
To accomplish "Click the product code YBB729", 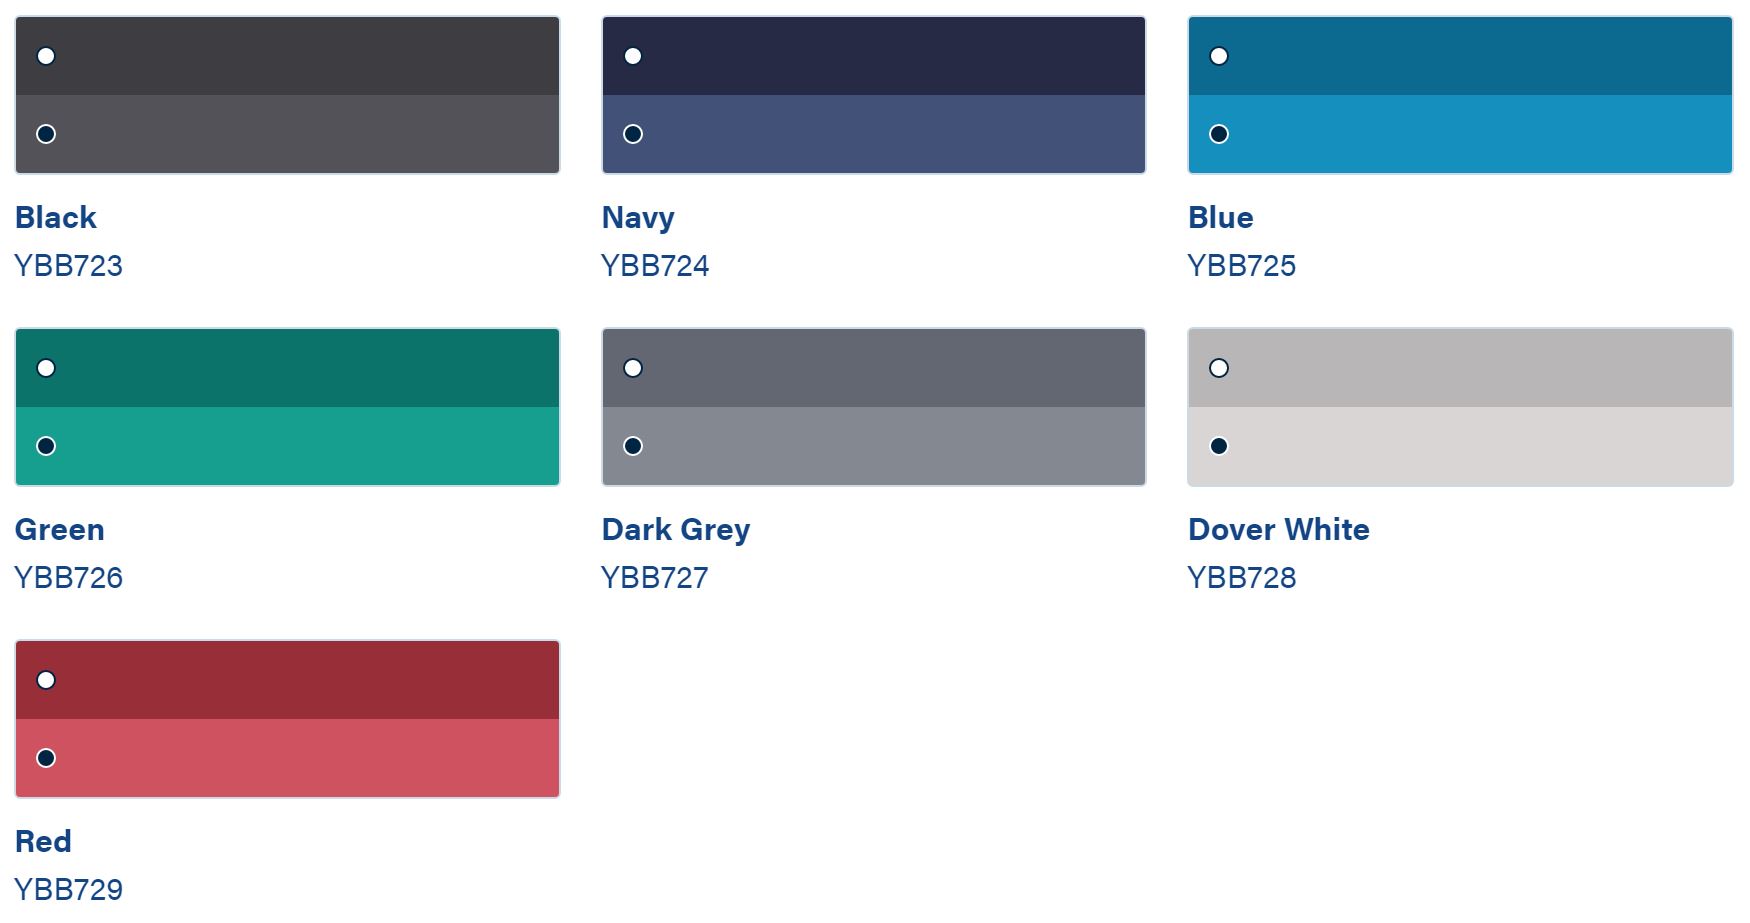I will tap(68, 890).
